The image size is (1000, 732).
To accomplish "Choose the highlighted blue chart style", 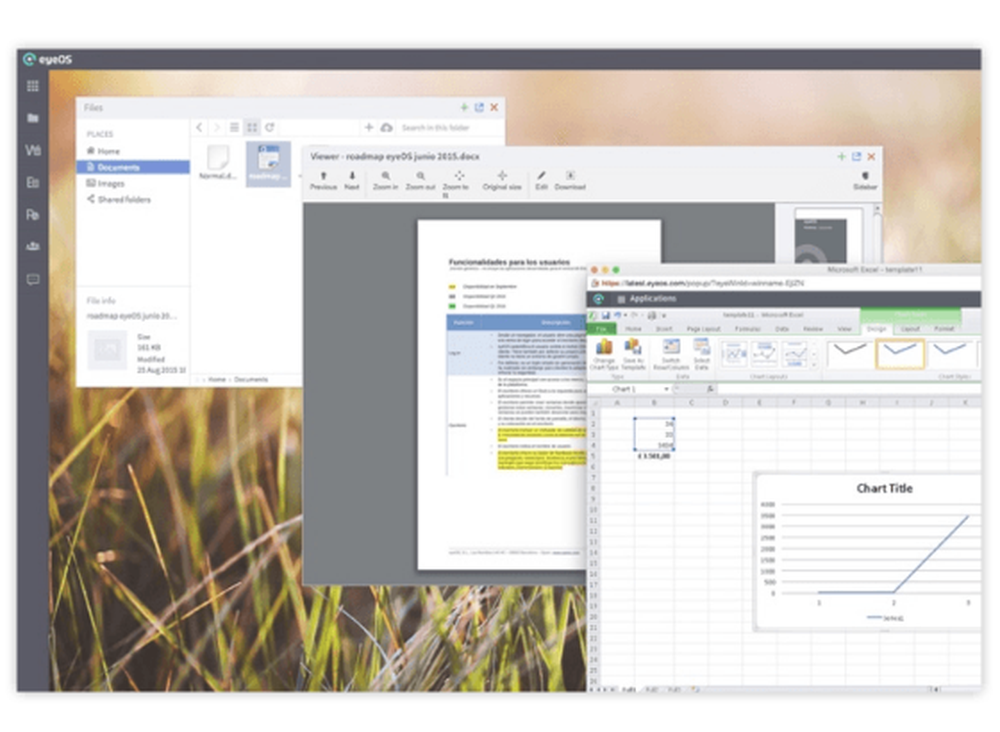I will (900, 353).
